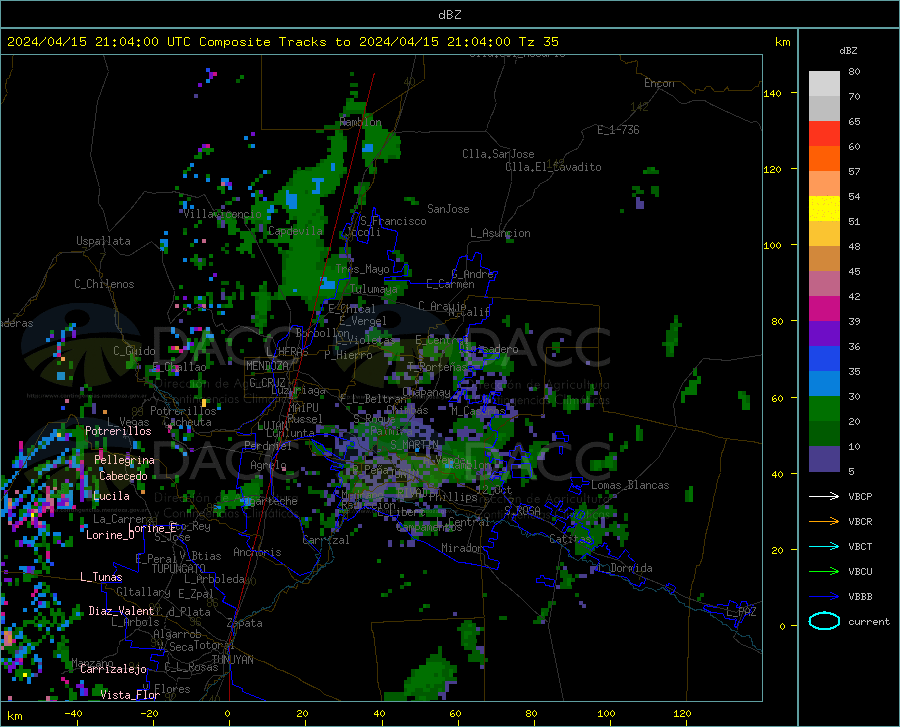Click the E_1-736 label
This screenshot has height=727, width=900.
[x=618, y=130]
